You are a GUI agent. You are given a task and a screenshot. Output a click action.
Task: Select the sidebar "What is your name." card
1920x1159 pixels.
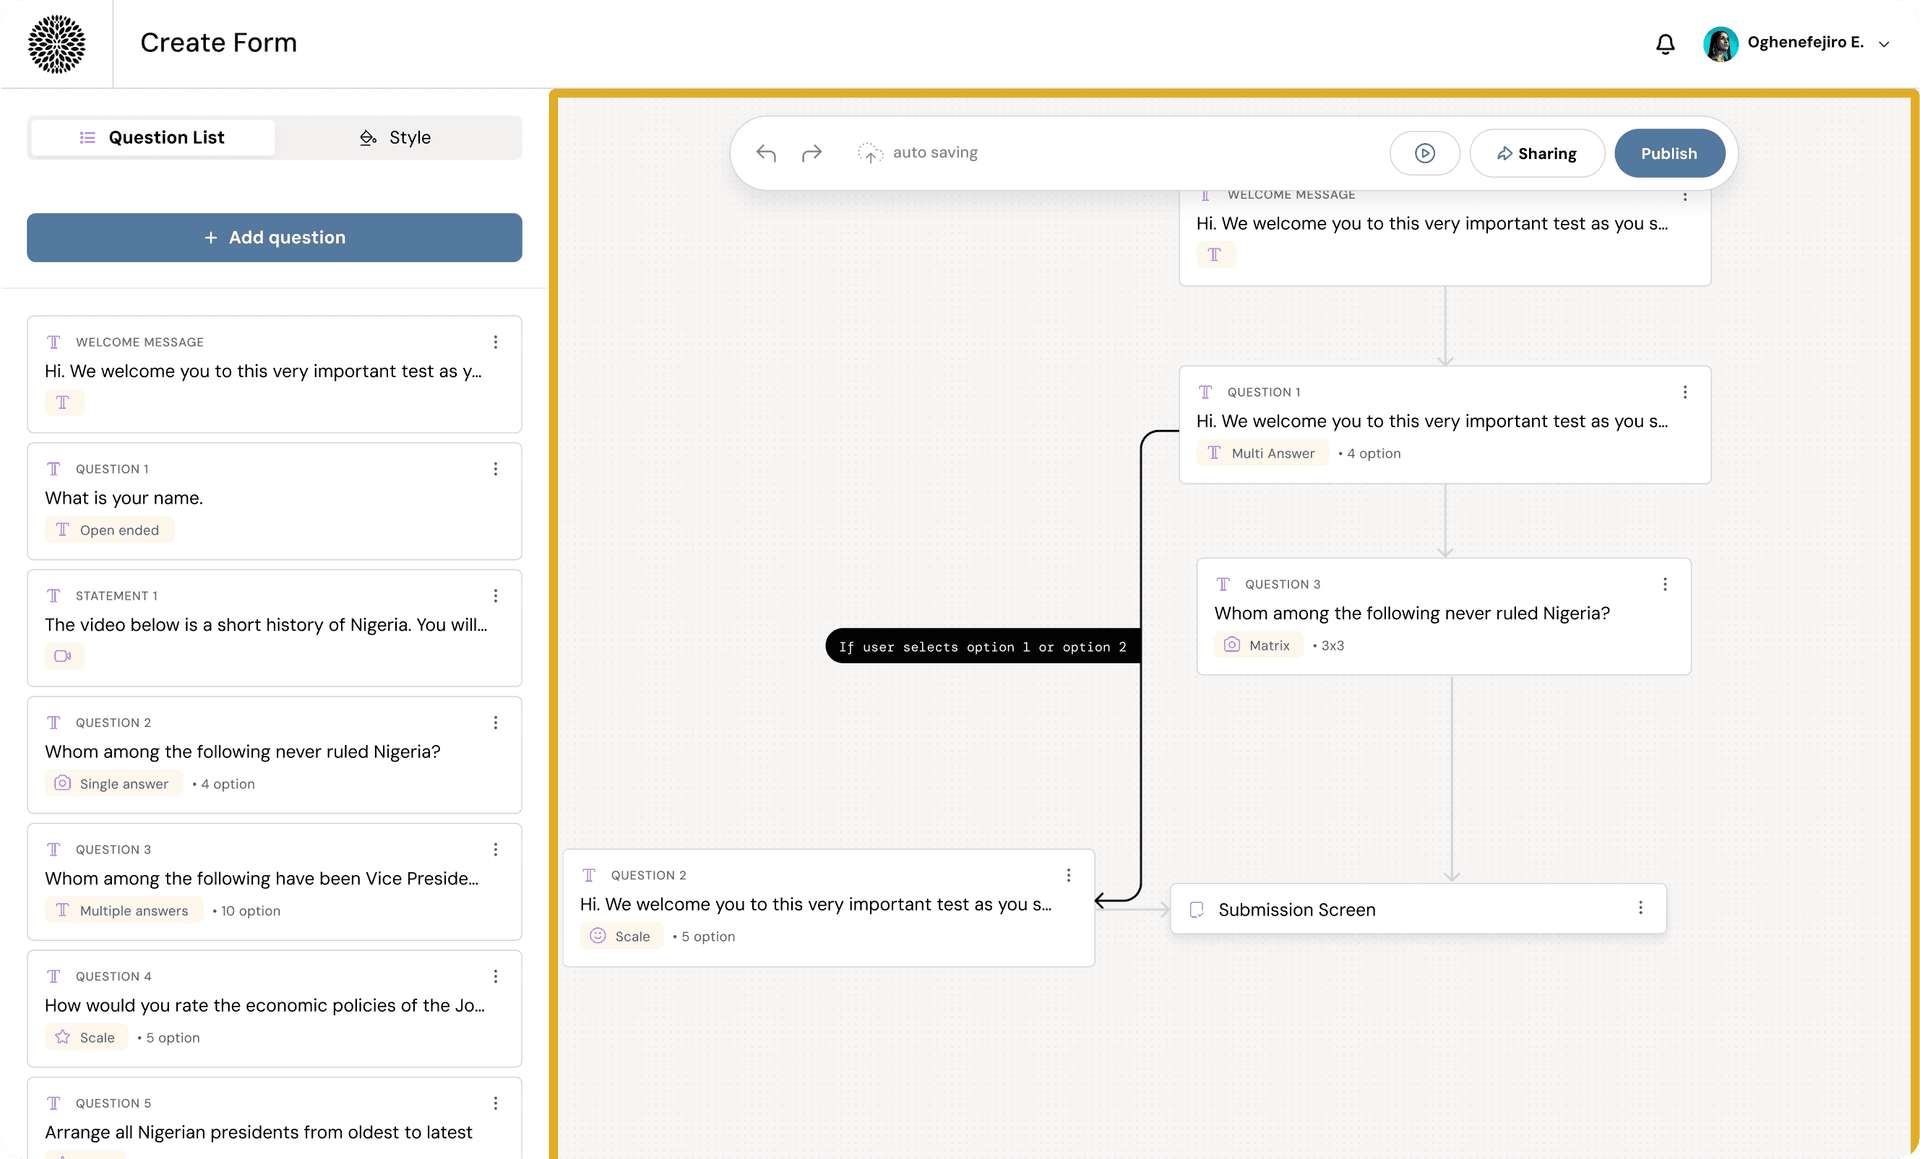pos(274,501)
